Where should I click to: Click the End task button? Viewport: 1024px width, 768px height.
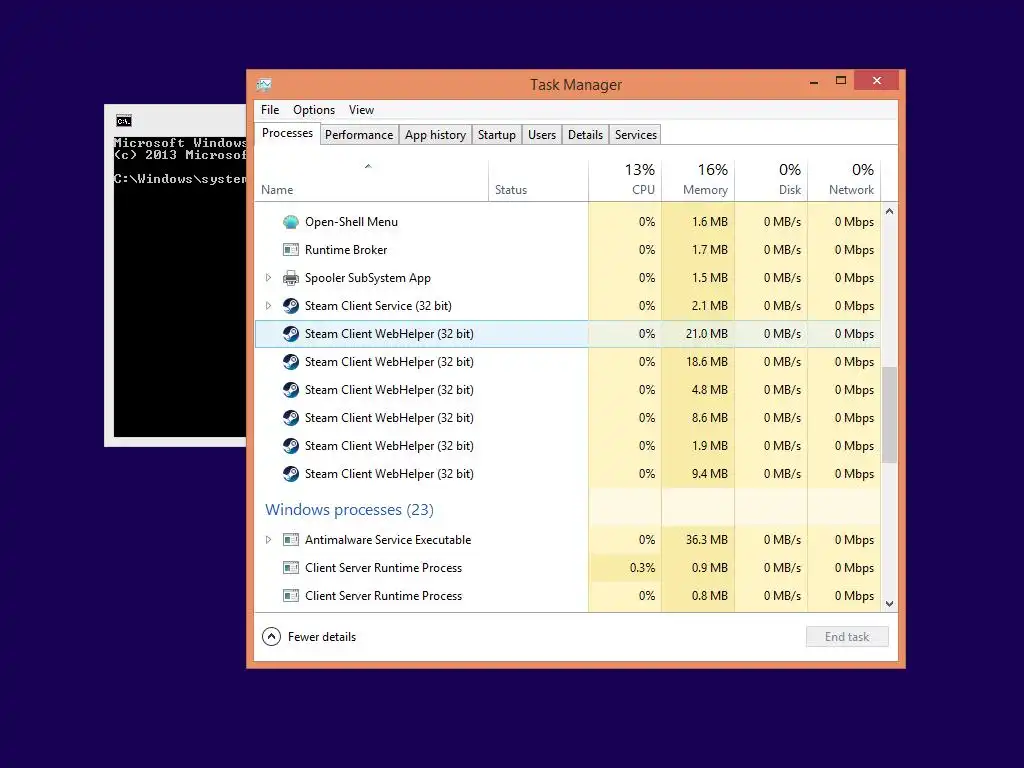(847, 637)
